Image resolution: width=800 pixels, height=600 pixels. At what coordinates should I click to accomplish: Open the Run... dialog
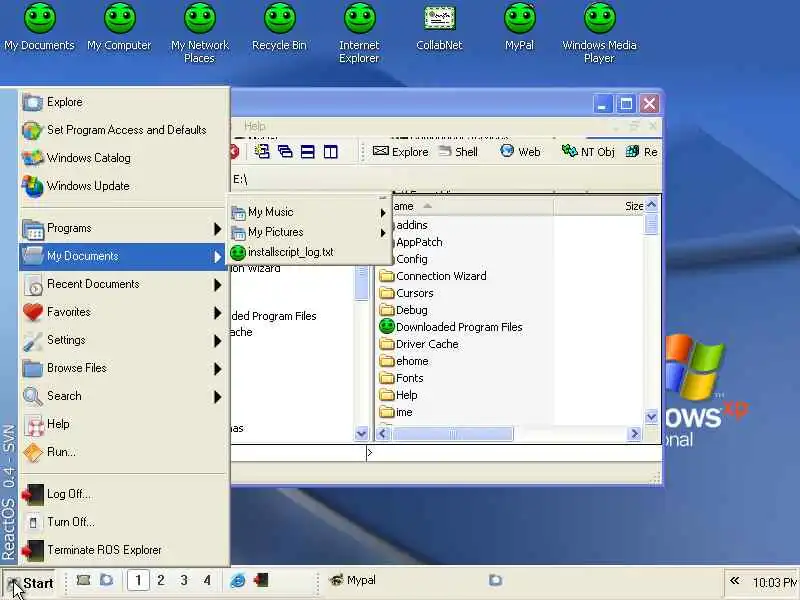(x=124, y=453)
